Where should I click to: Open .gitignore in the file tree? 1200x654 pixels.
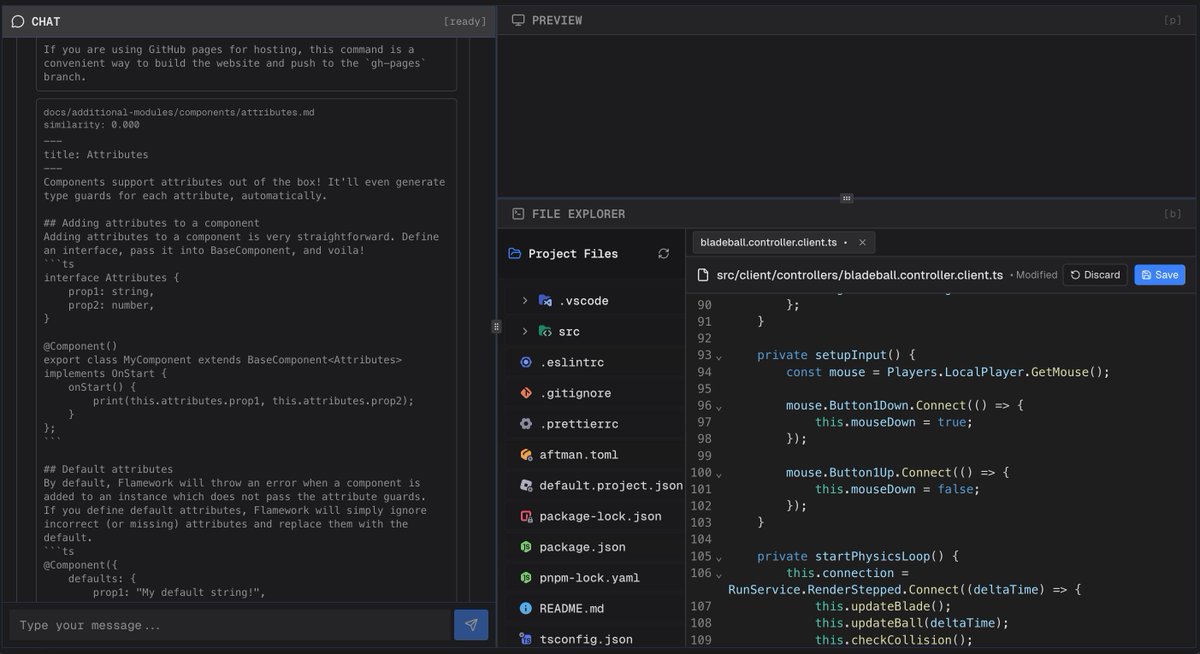click(x=593, y=393)
